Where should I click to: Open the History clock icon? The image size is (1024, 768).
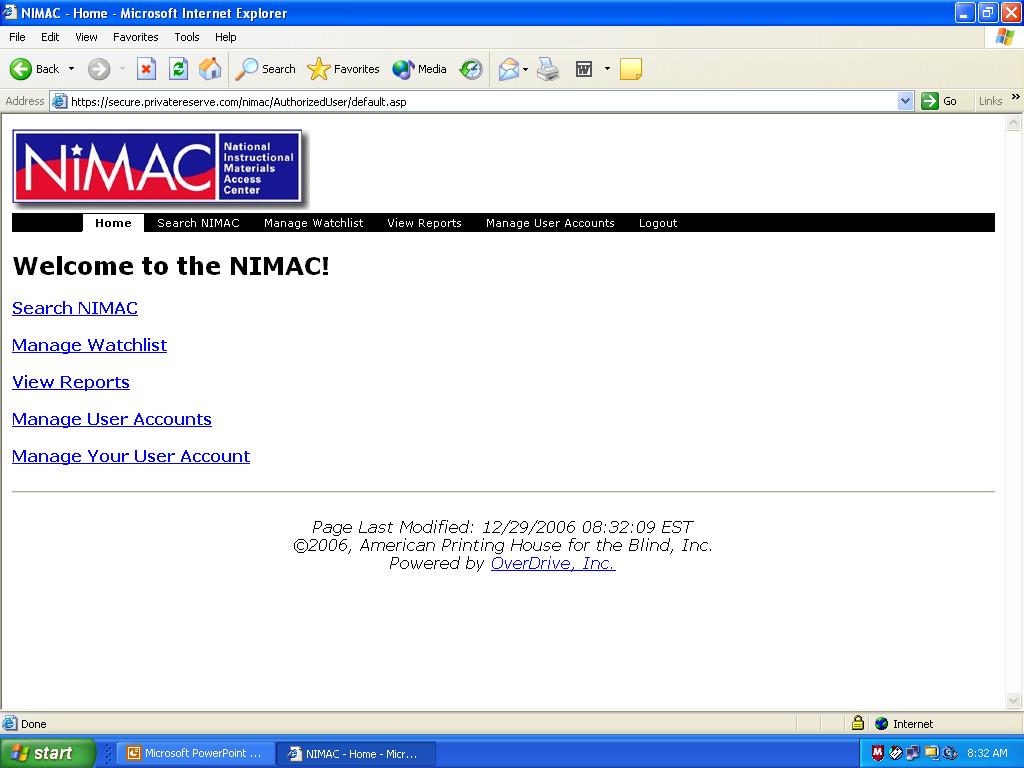pyautogui.click(x=471, y=69)
